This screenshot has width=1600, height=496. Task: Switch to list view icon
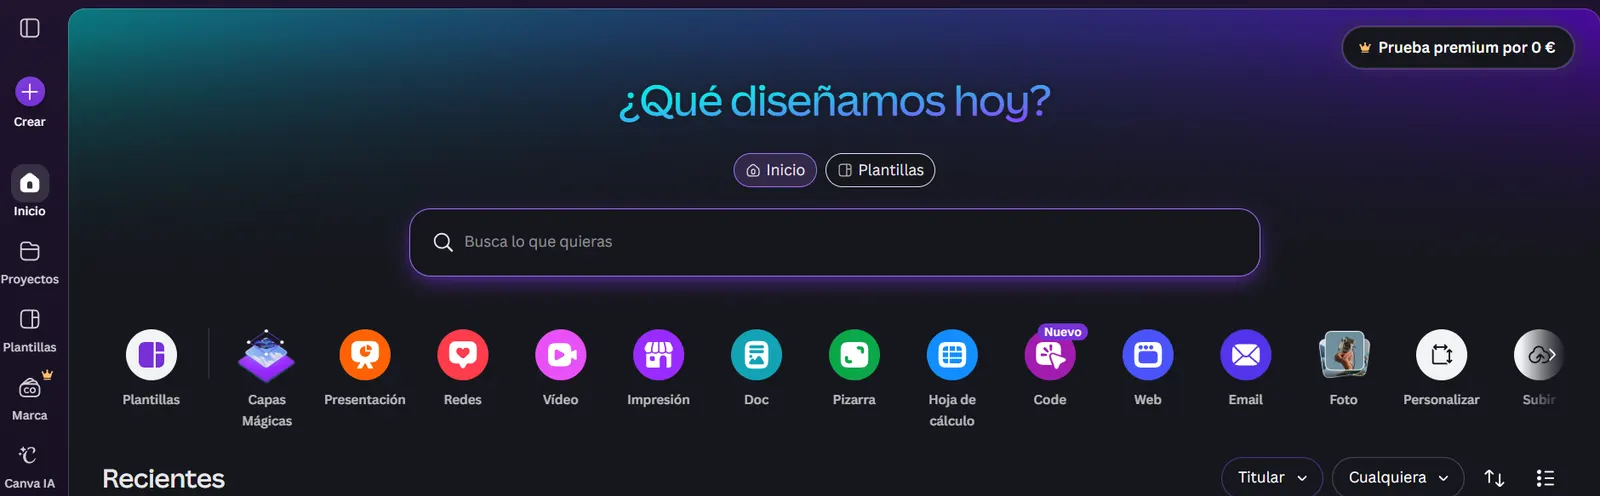pyautogui.click(x=1545, y=478)
